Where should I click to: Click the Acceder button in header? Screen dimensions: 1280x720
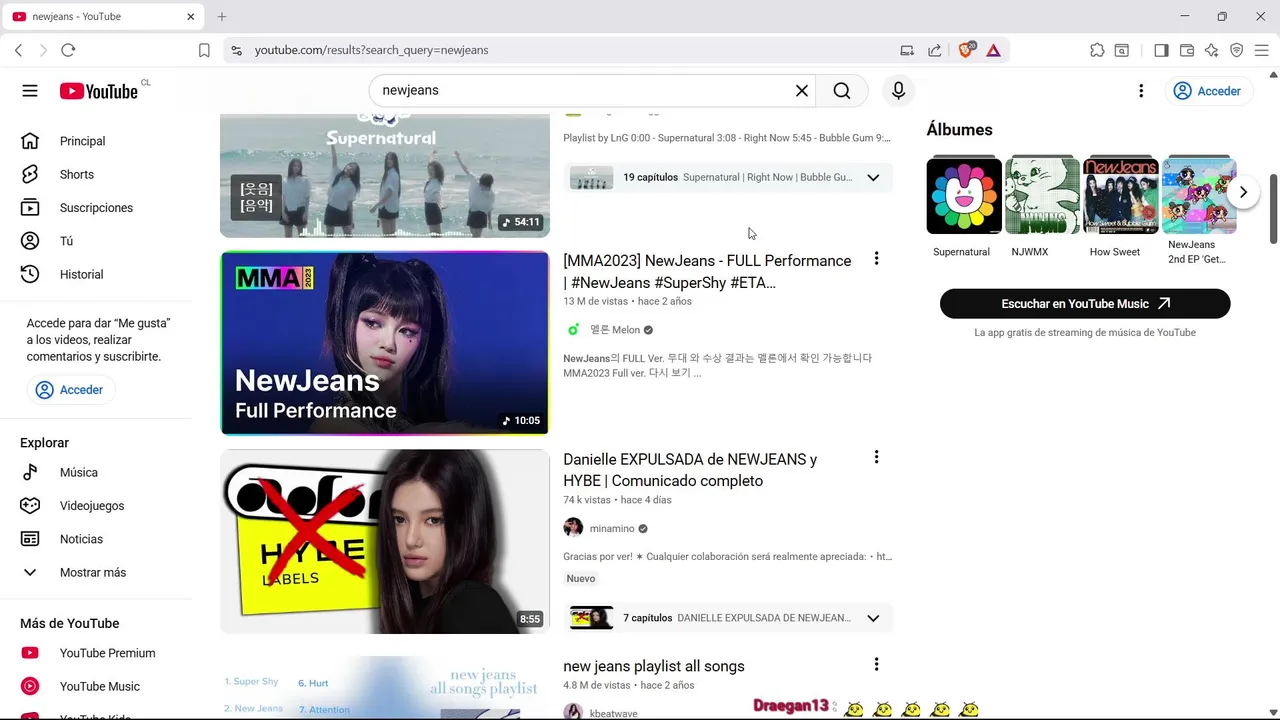[1207, 91]
